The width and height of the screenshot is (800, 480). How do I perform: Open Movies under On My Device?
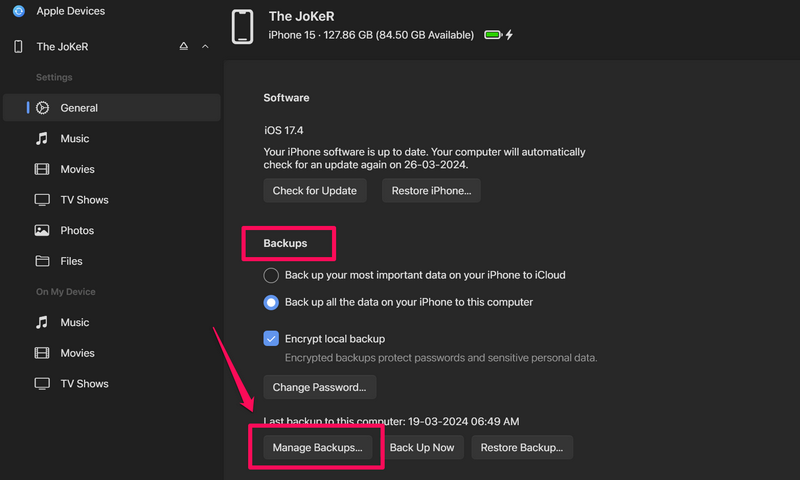pyautogui.click(x=77, y=353)
